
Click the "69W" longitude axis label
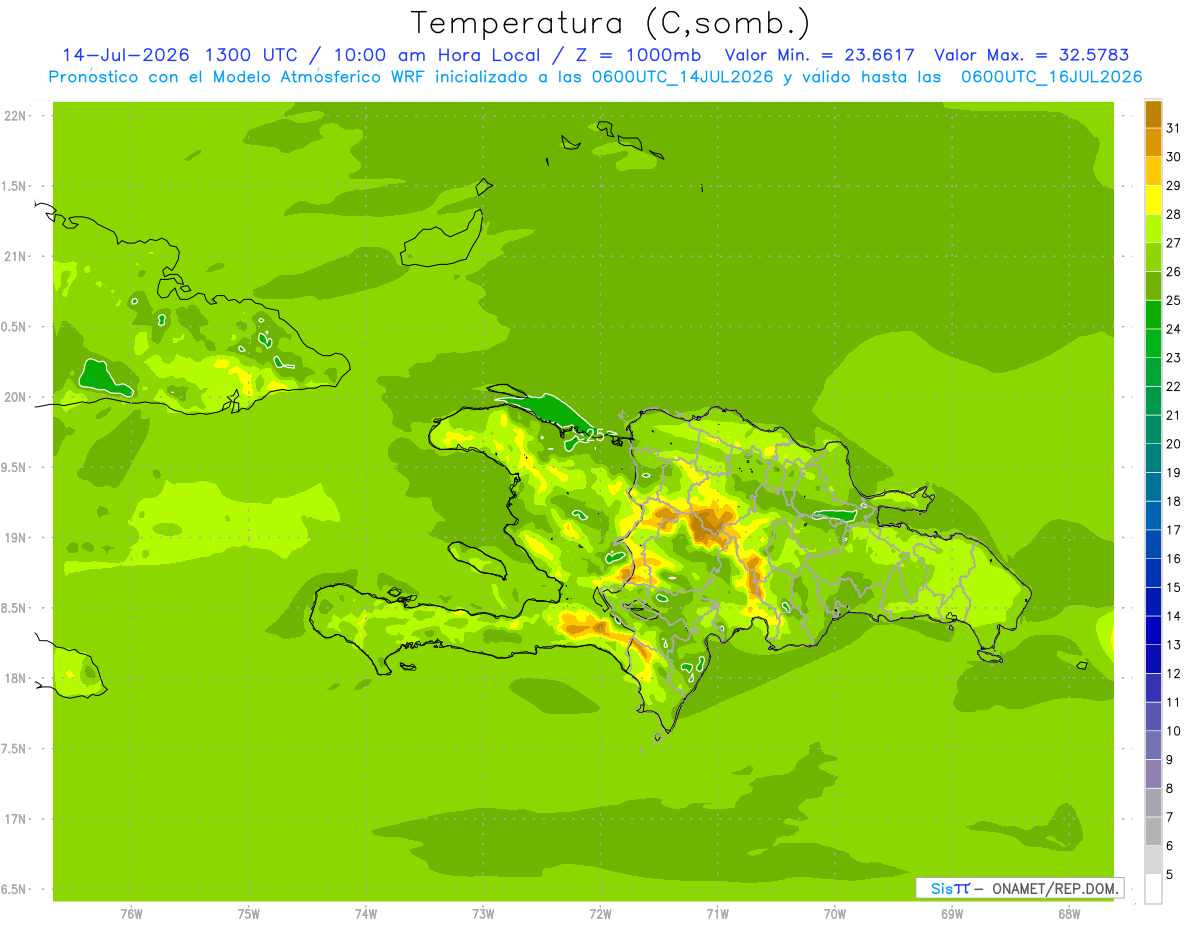point(952,913)
